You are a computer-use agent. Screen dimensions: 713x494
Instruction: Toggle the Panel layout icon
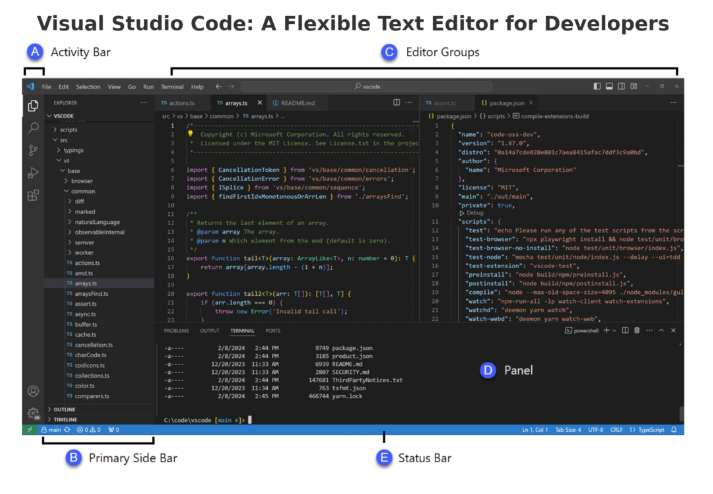[609, 86]
